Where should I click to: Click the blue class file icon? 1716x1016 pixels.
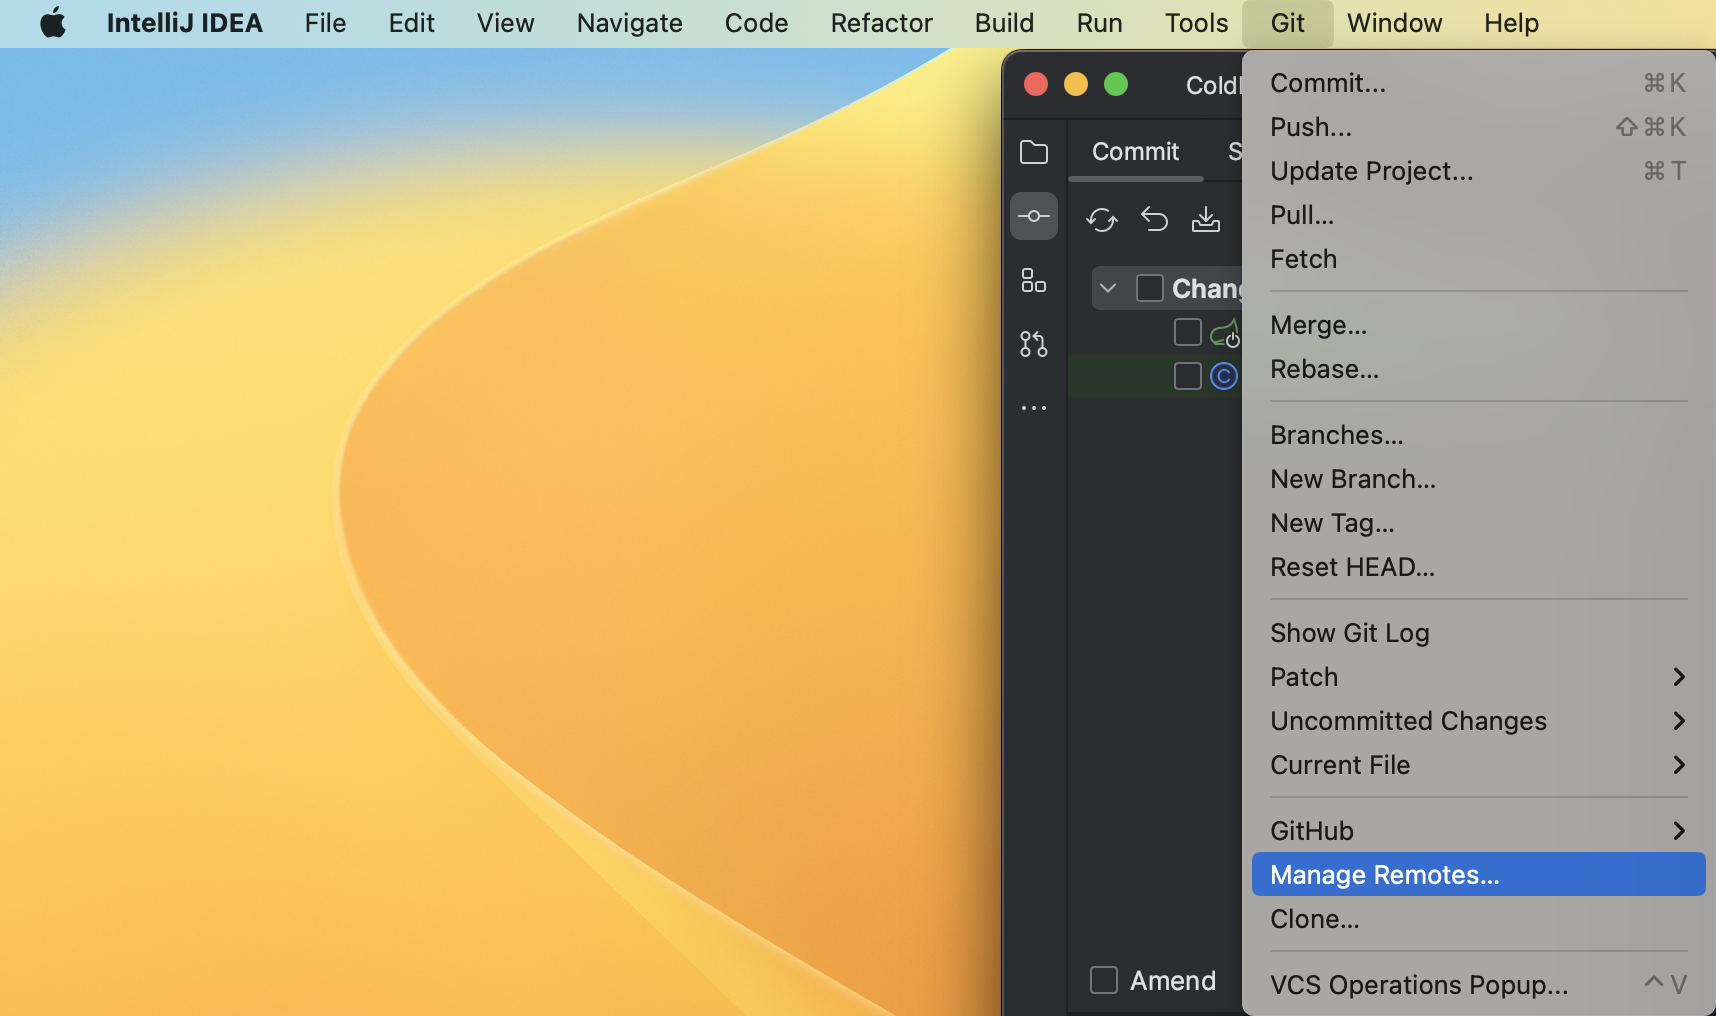click(1224, 376)
